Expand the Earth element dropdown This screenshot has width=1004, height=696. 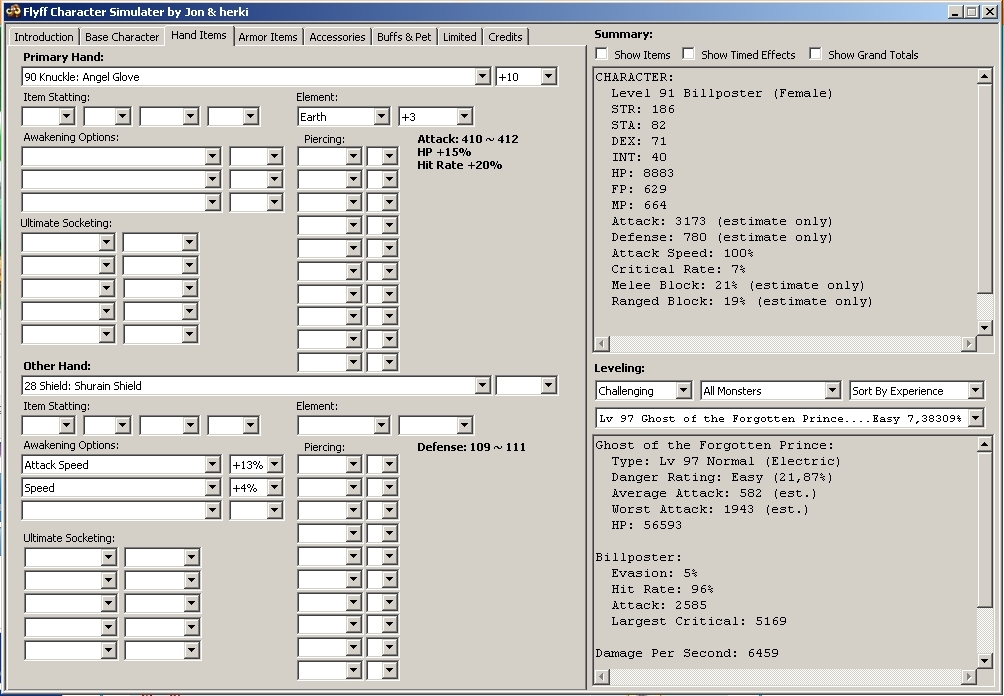pos(382,117)
